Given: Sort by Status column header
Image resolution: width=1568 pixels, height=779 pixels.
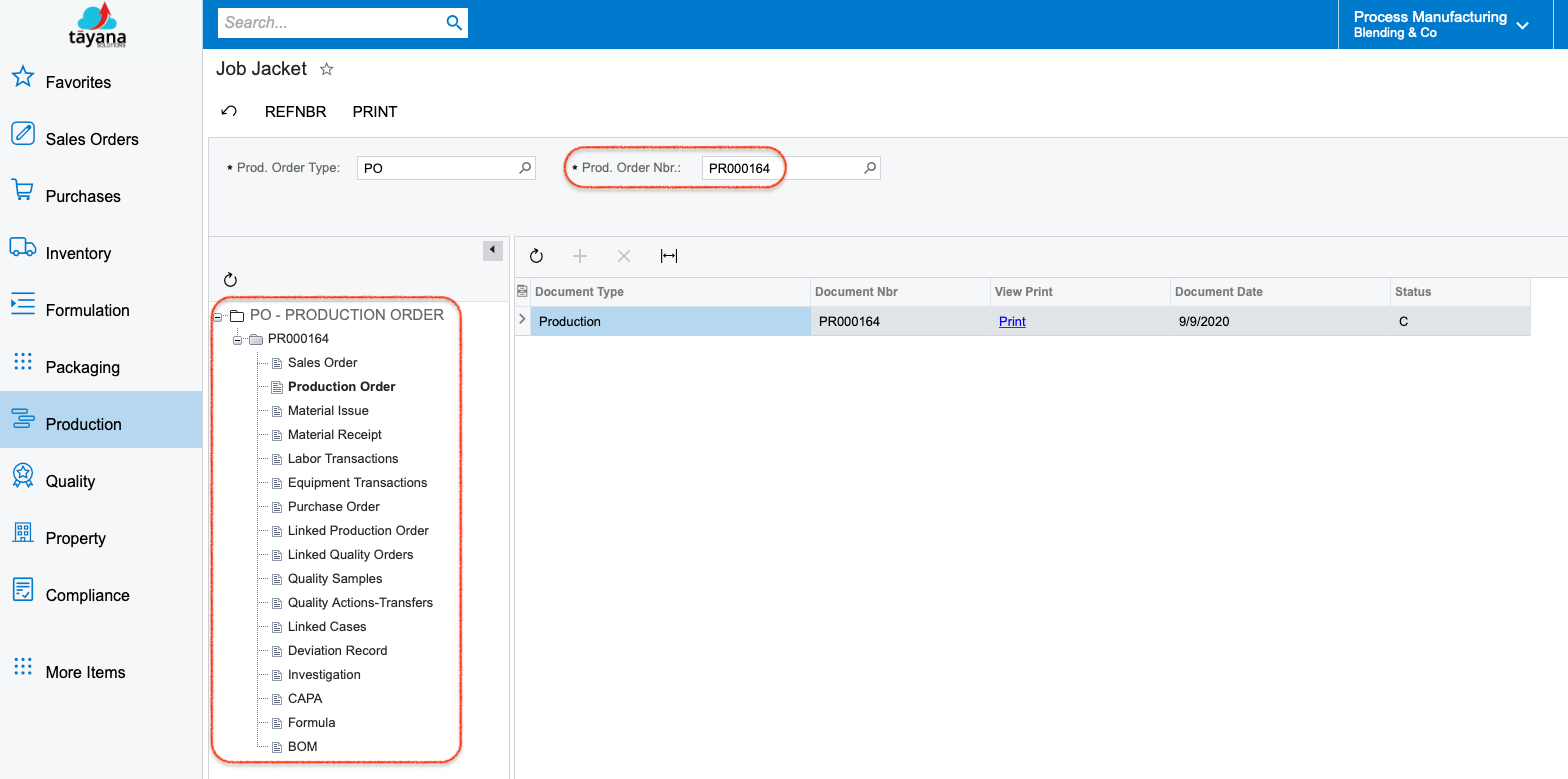Looking at the screenshot, I should click(x=1460, y=292).
